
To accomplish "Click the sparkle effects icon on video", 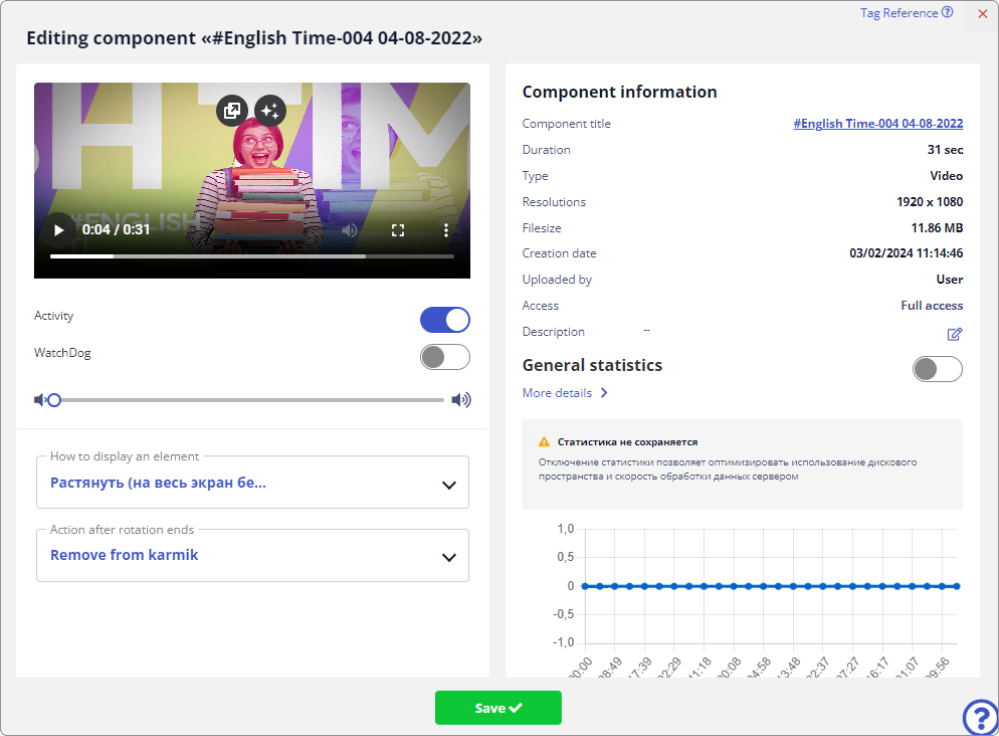I will point(269,110).
